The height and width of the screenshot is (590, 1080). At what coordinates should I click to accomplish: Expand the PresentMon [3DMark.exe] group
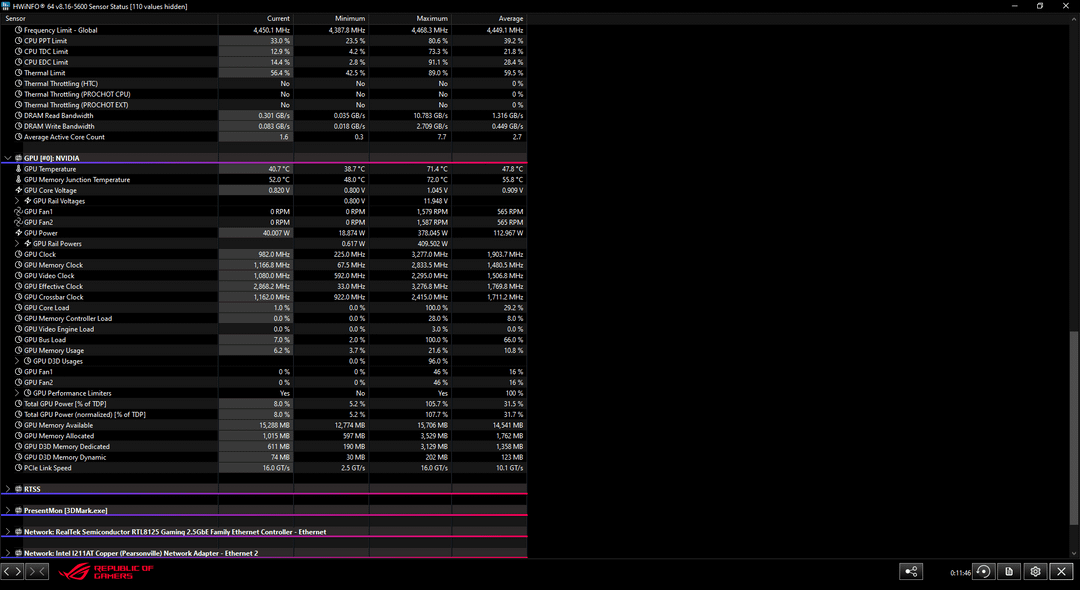tap(8, 511)
